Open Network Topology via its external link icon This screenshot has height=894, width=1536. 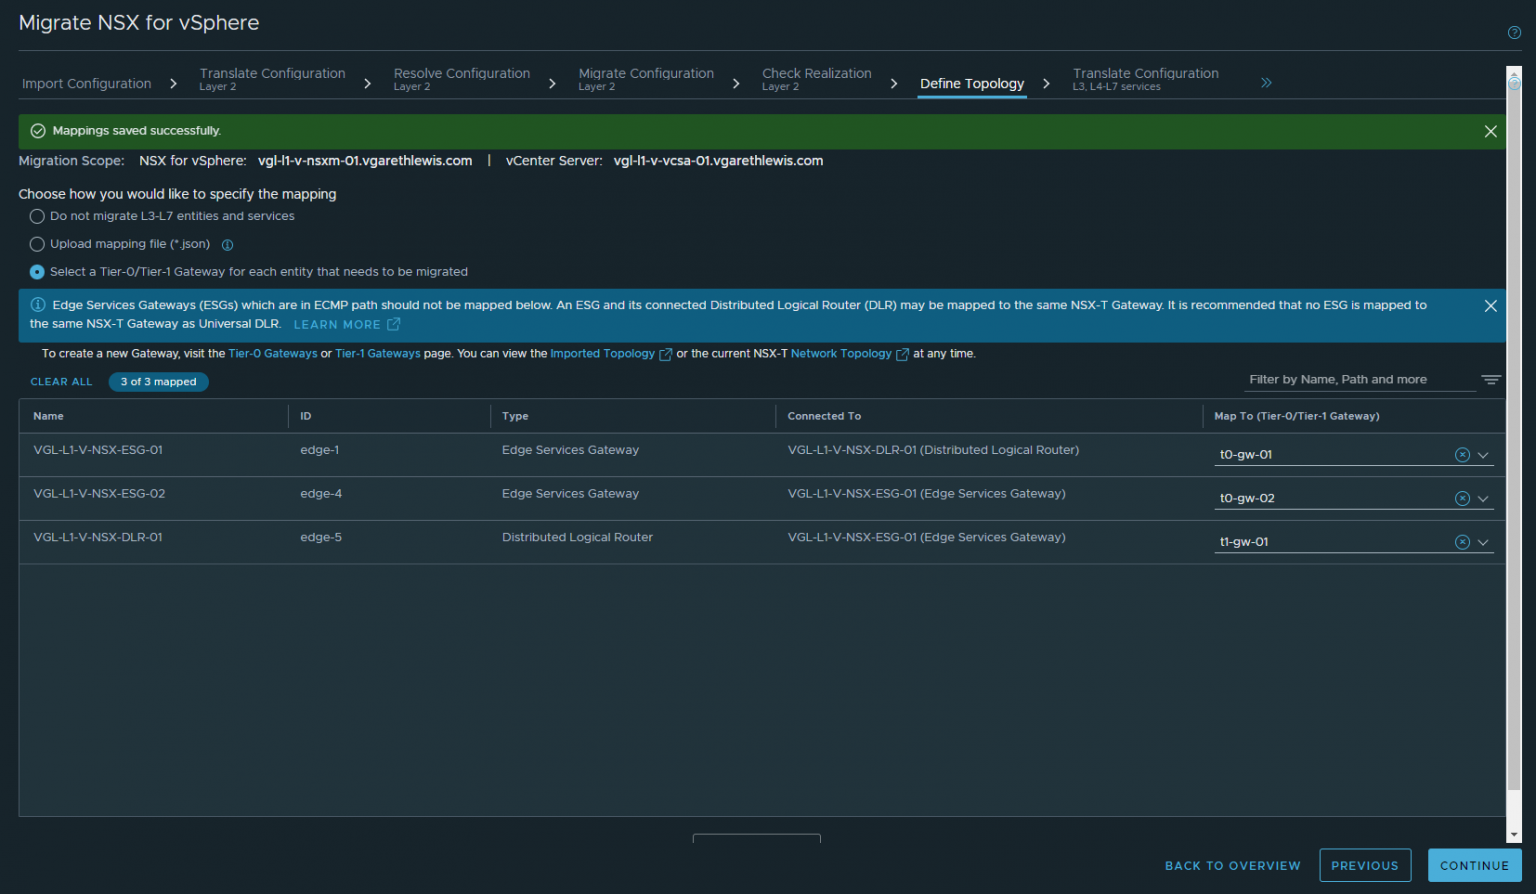coord(902,353)
